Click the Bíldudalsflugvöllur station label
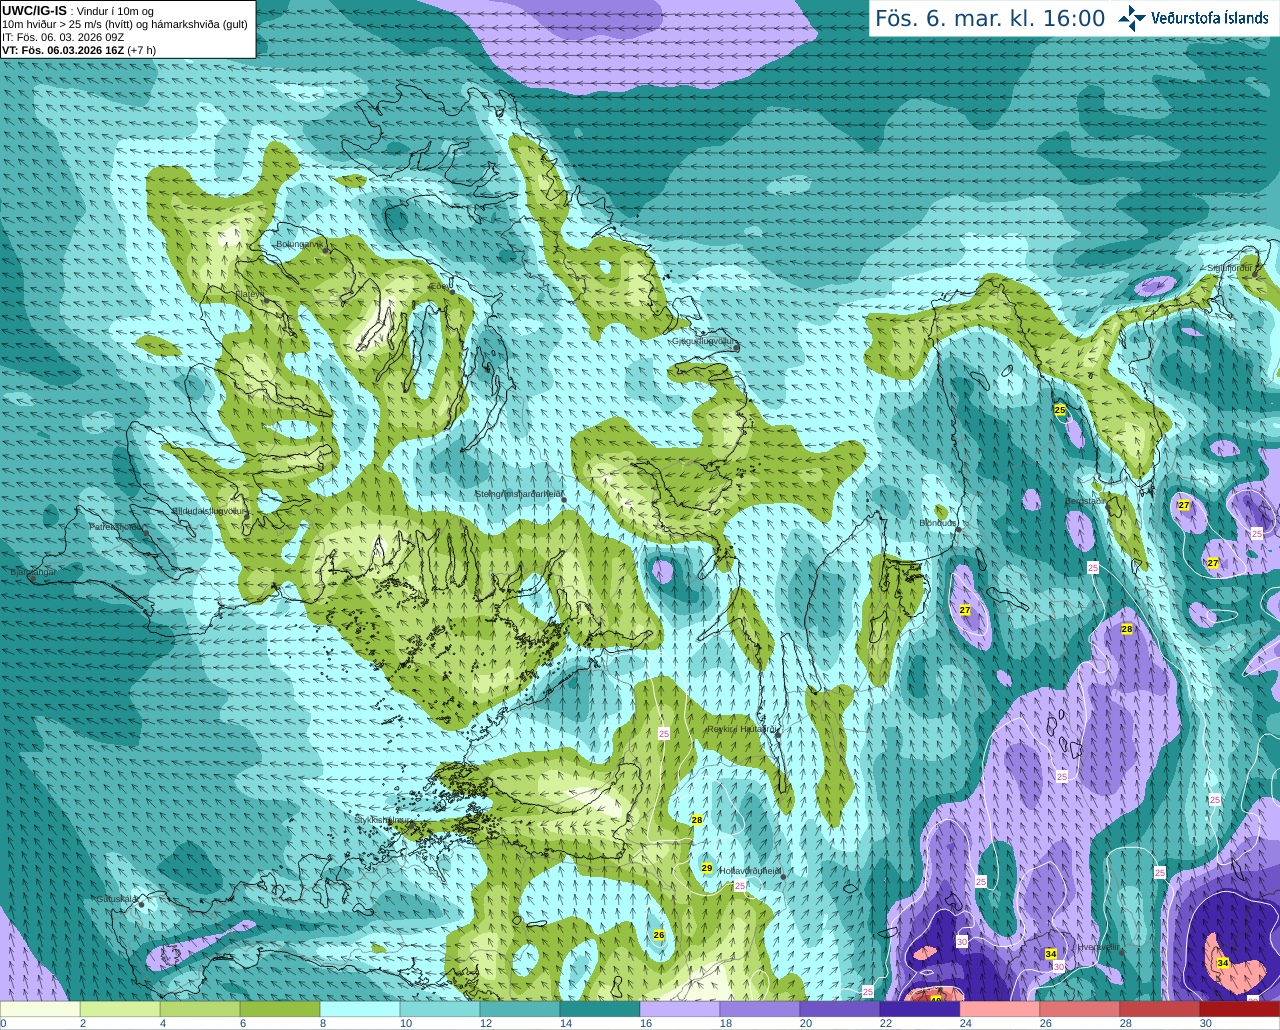Screen dimensions: 1280x1030 click(x=208, y=510)
